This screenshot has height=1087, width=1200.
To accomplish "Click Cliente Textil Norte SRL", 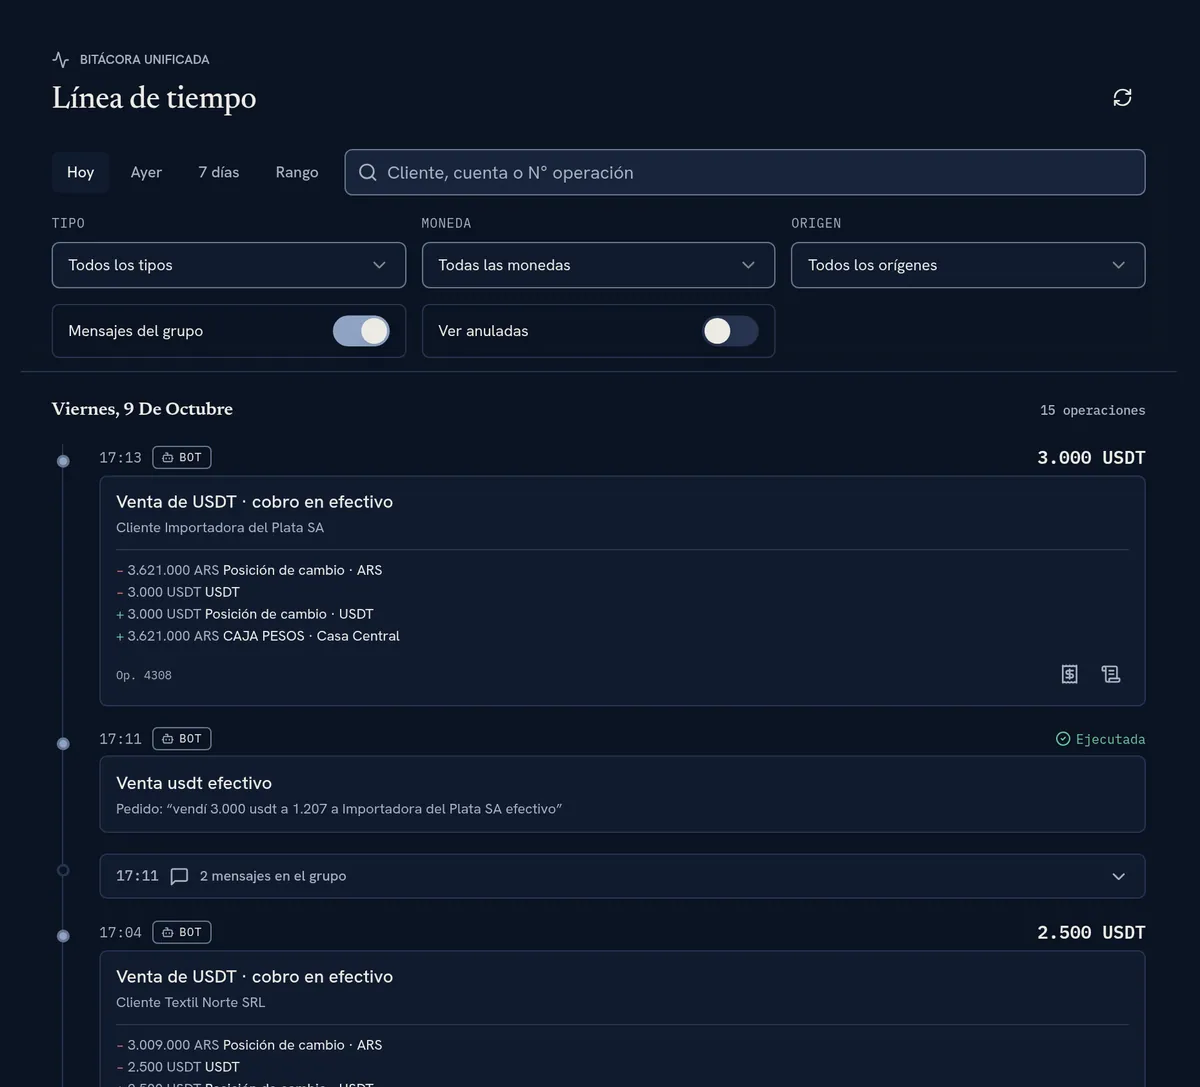I will (191, 1002).
